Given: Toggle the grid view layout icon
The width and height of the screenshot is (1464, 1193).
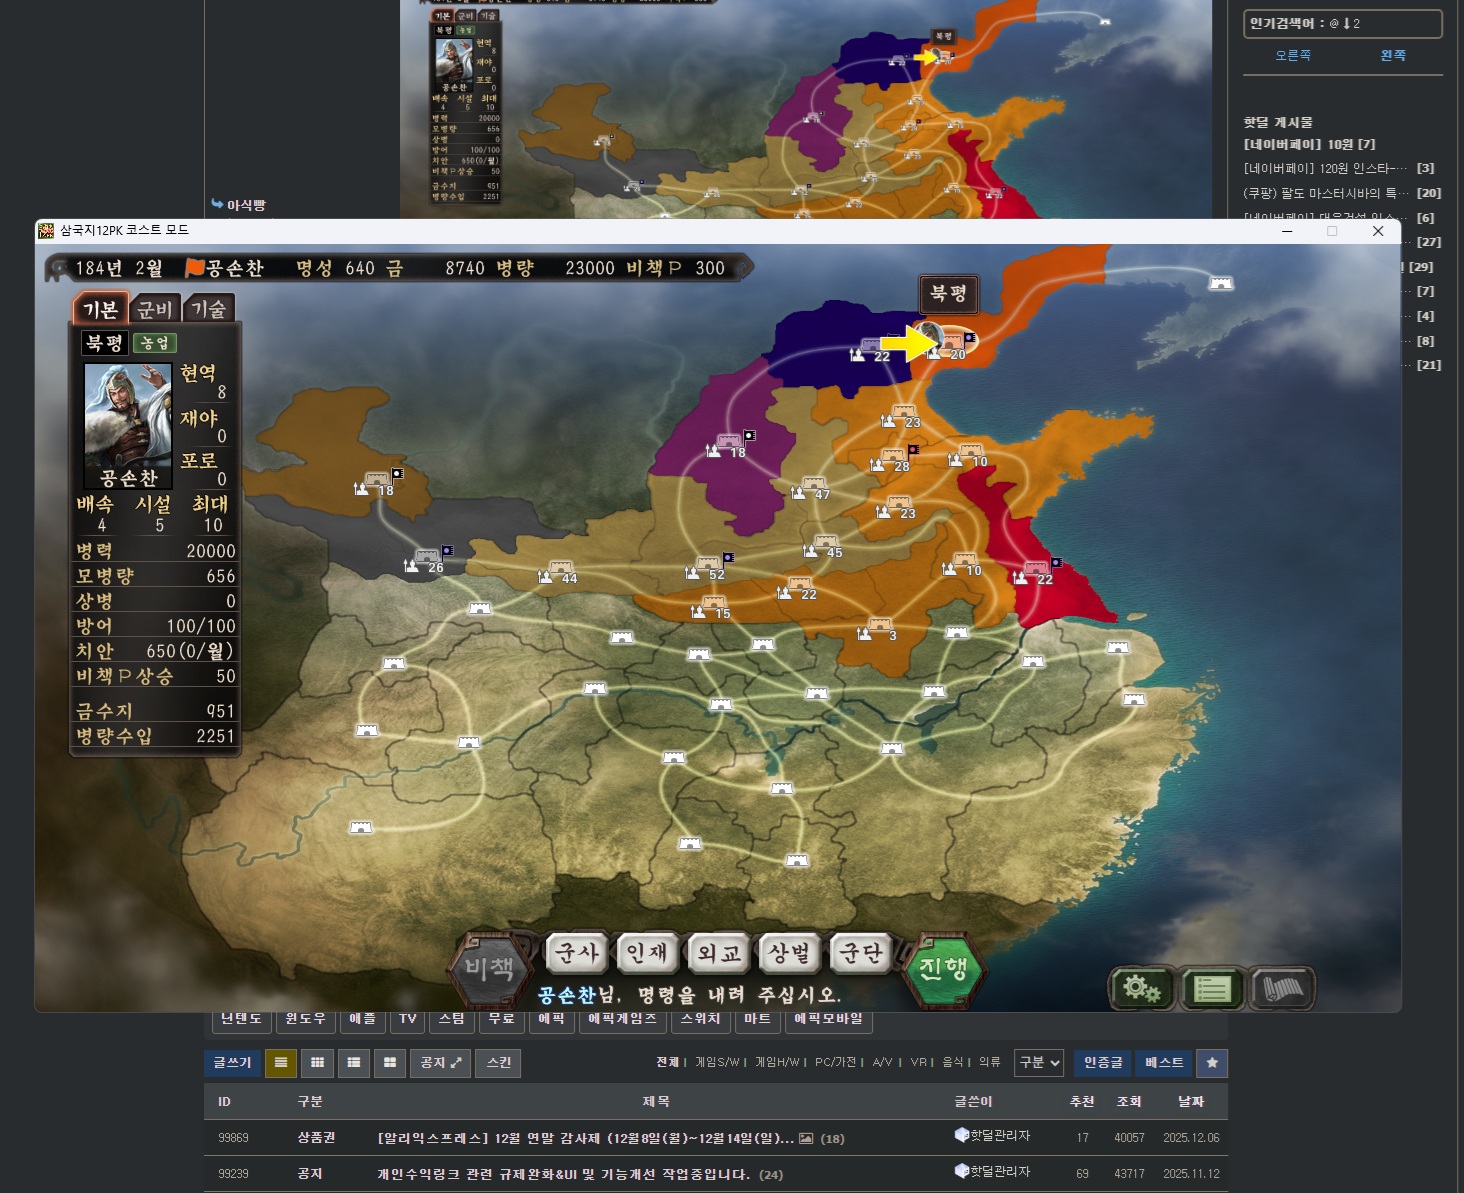Looking at the screenshot, I should (x=317, y=1063).
